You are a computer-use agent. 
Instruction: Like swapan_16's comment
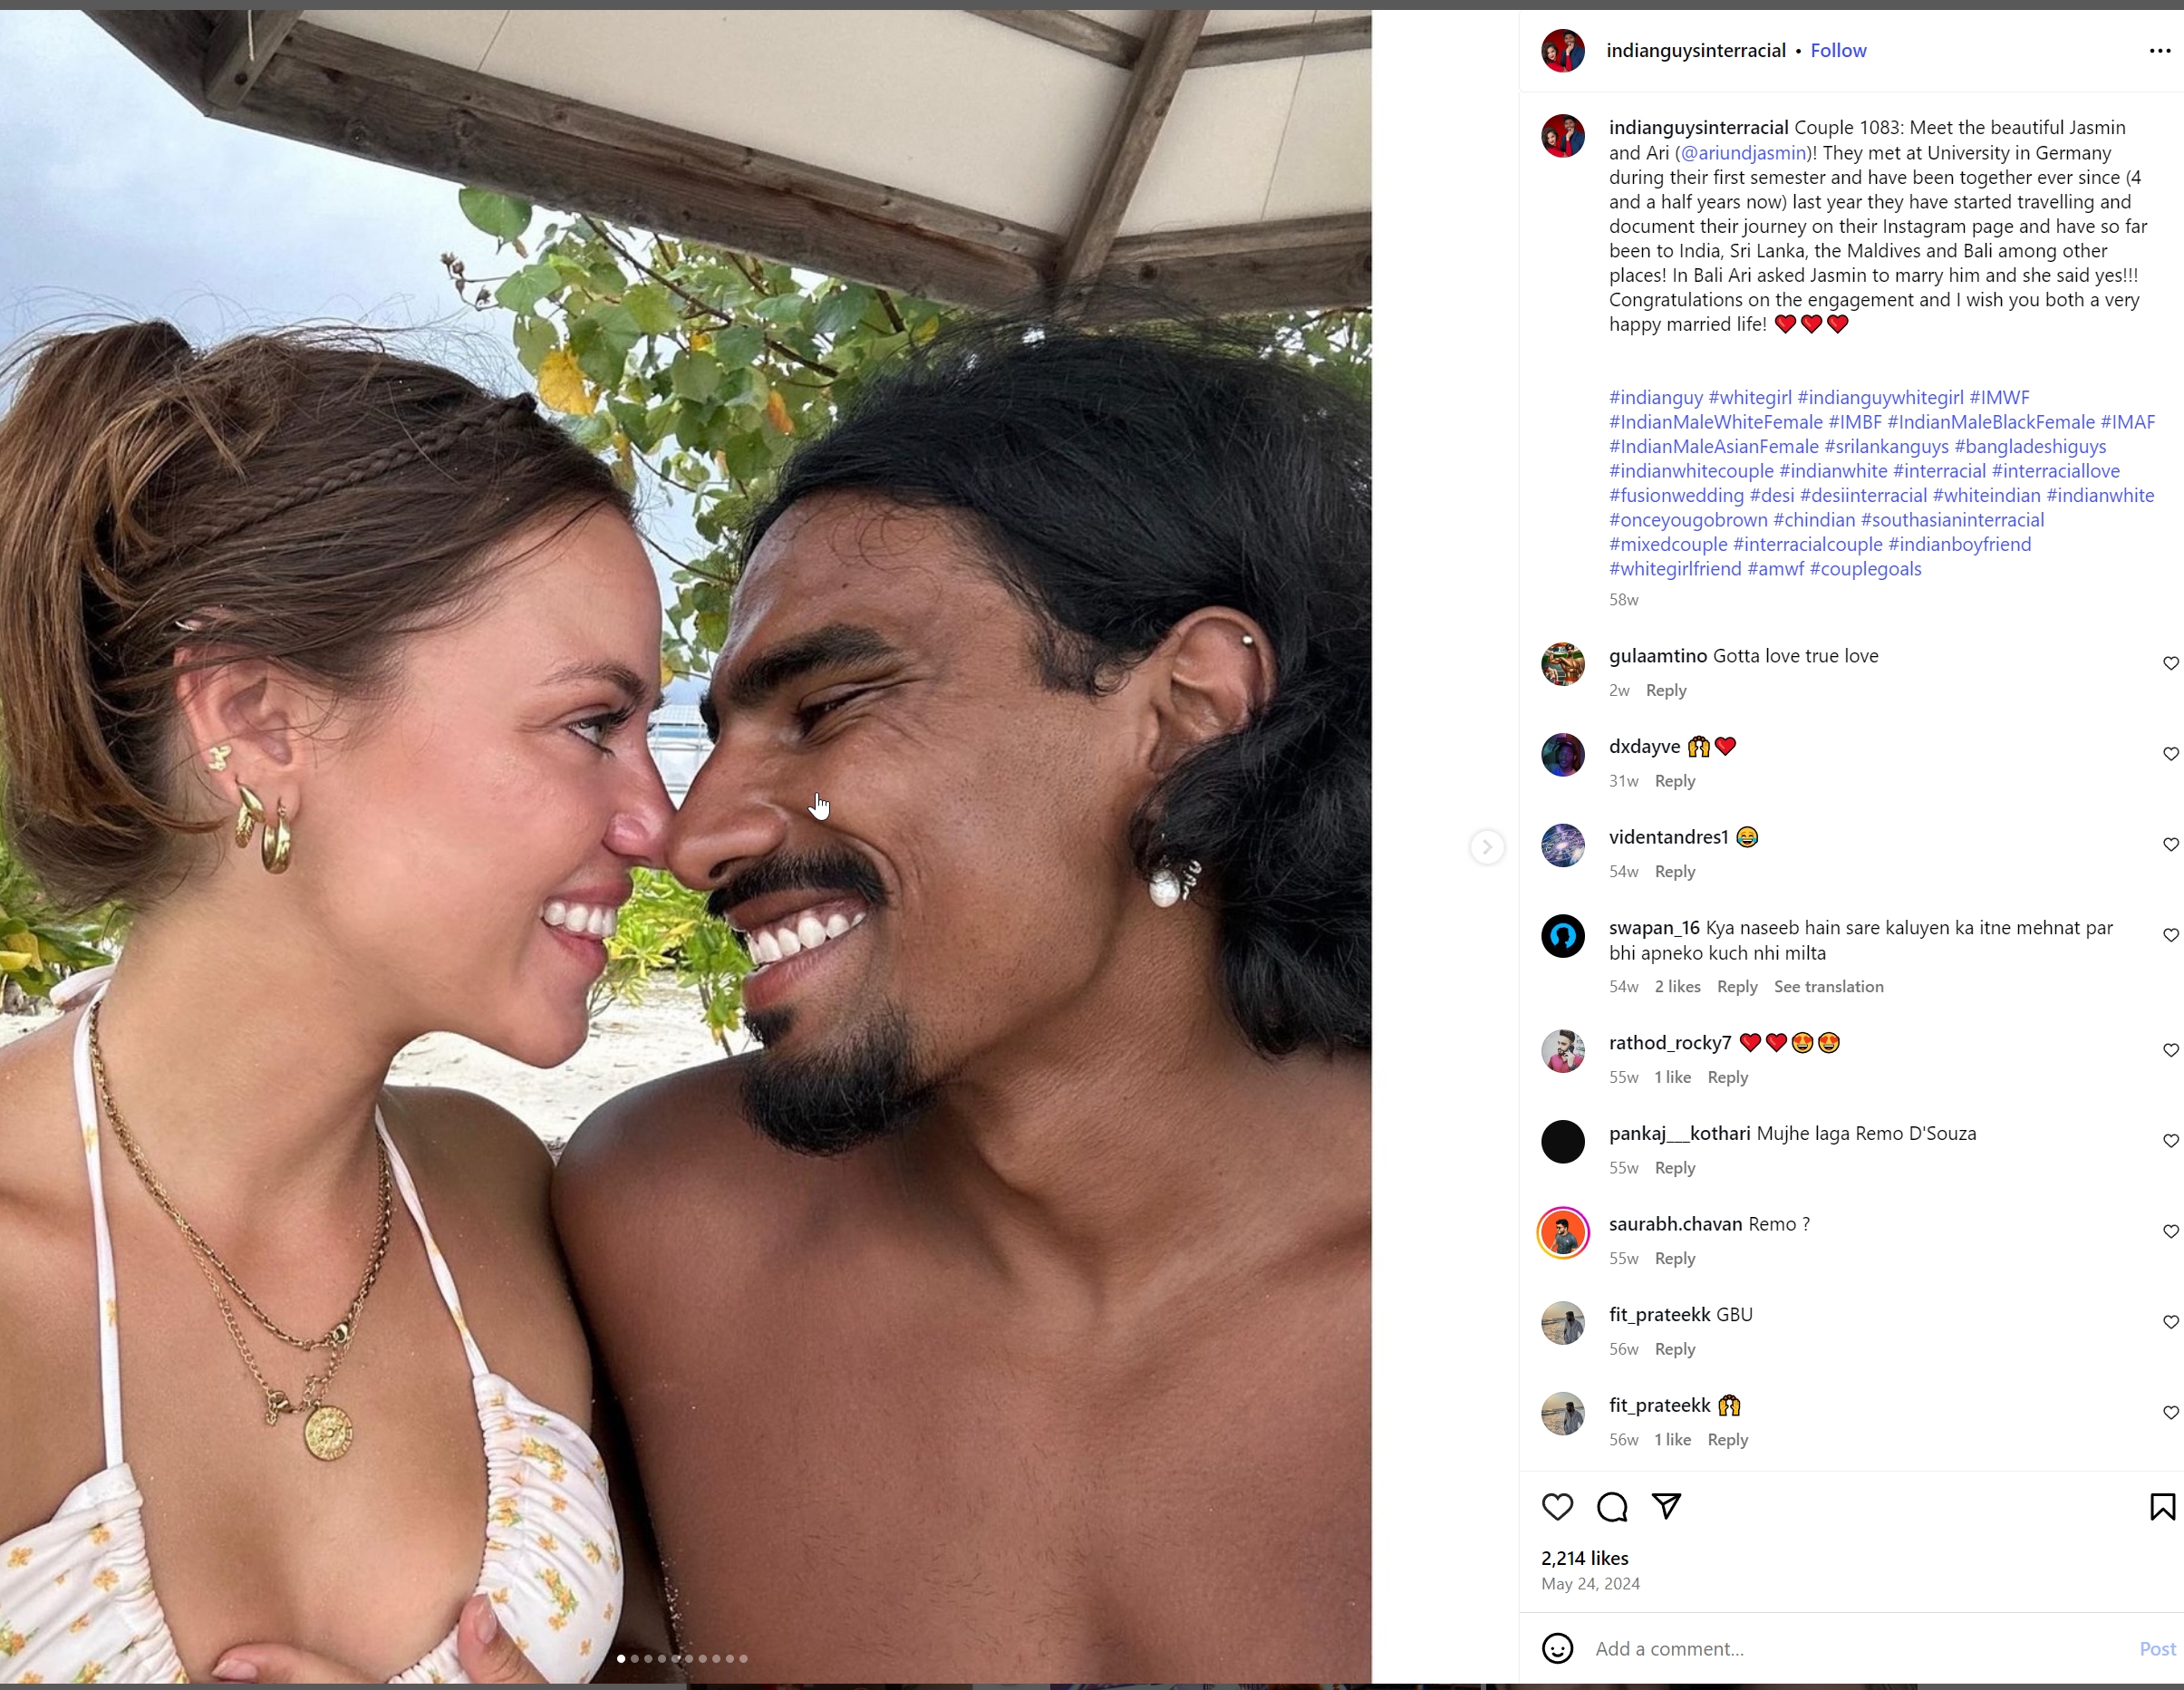tap(2170, 936)
